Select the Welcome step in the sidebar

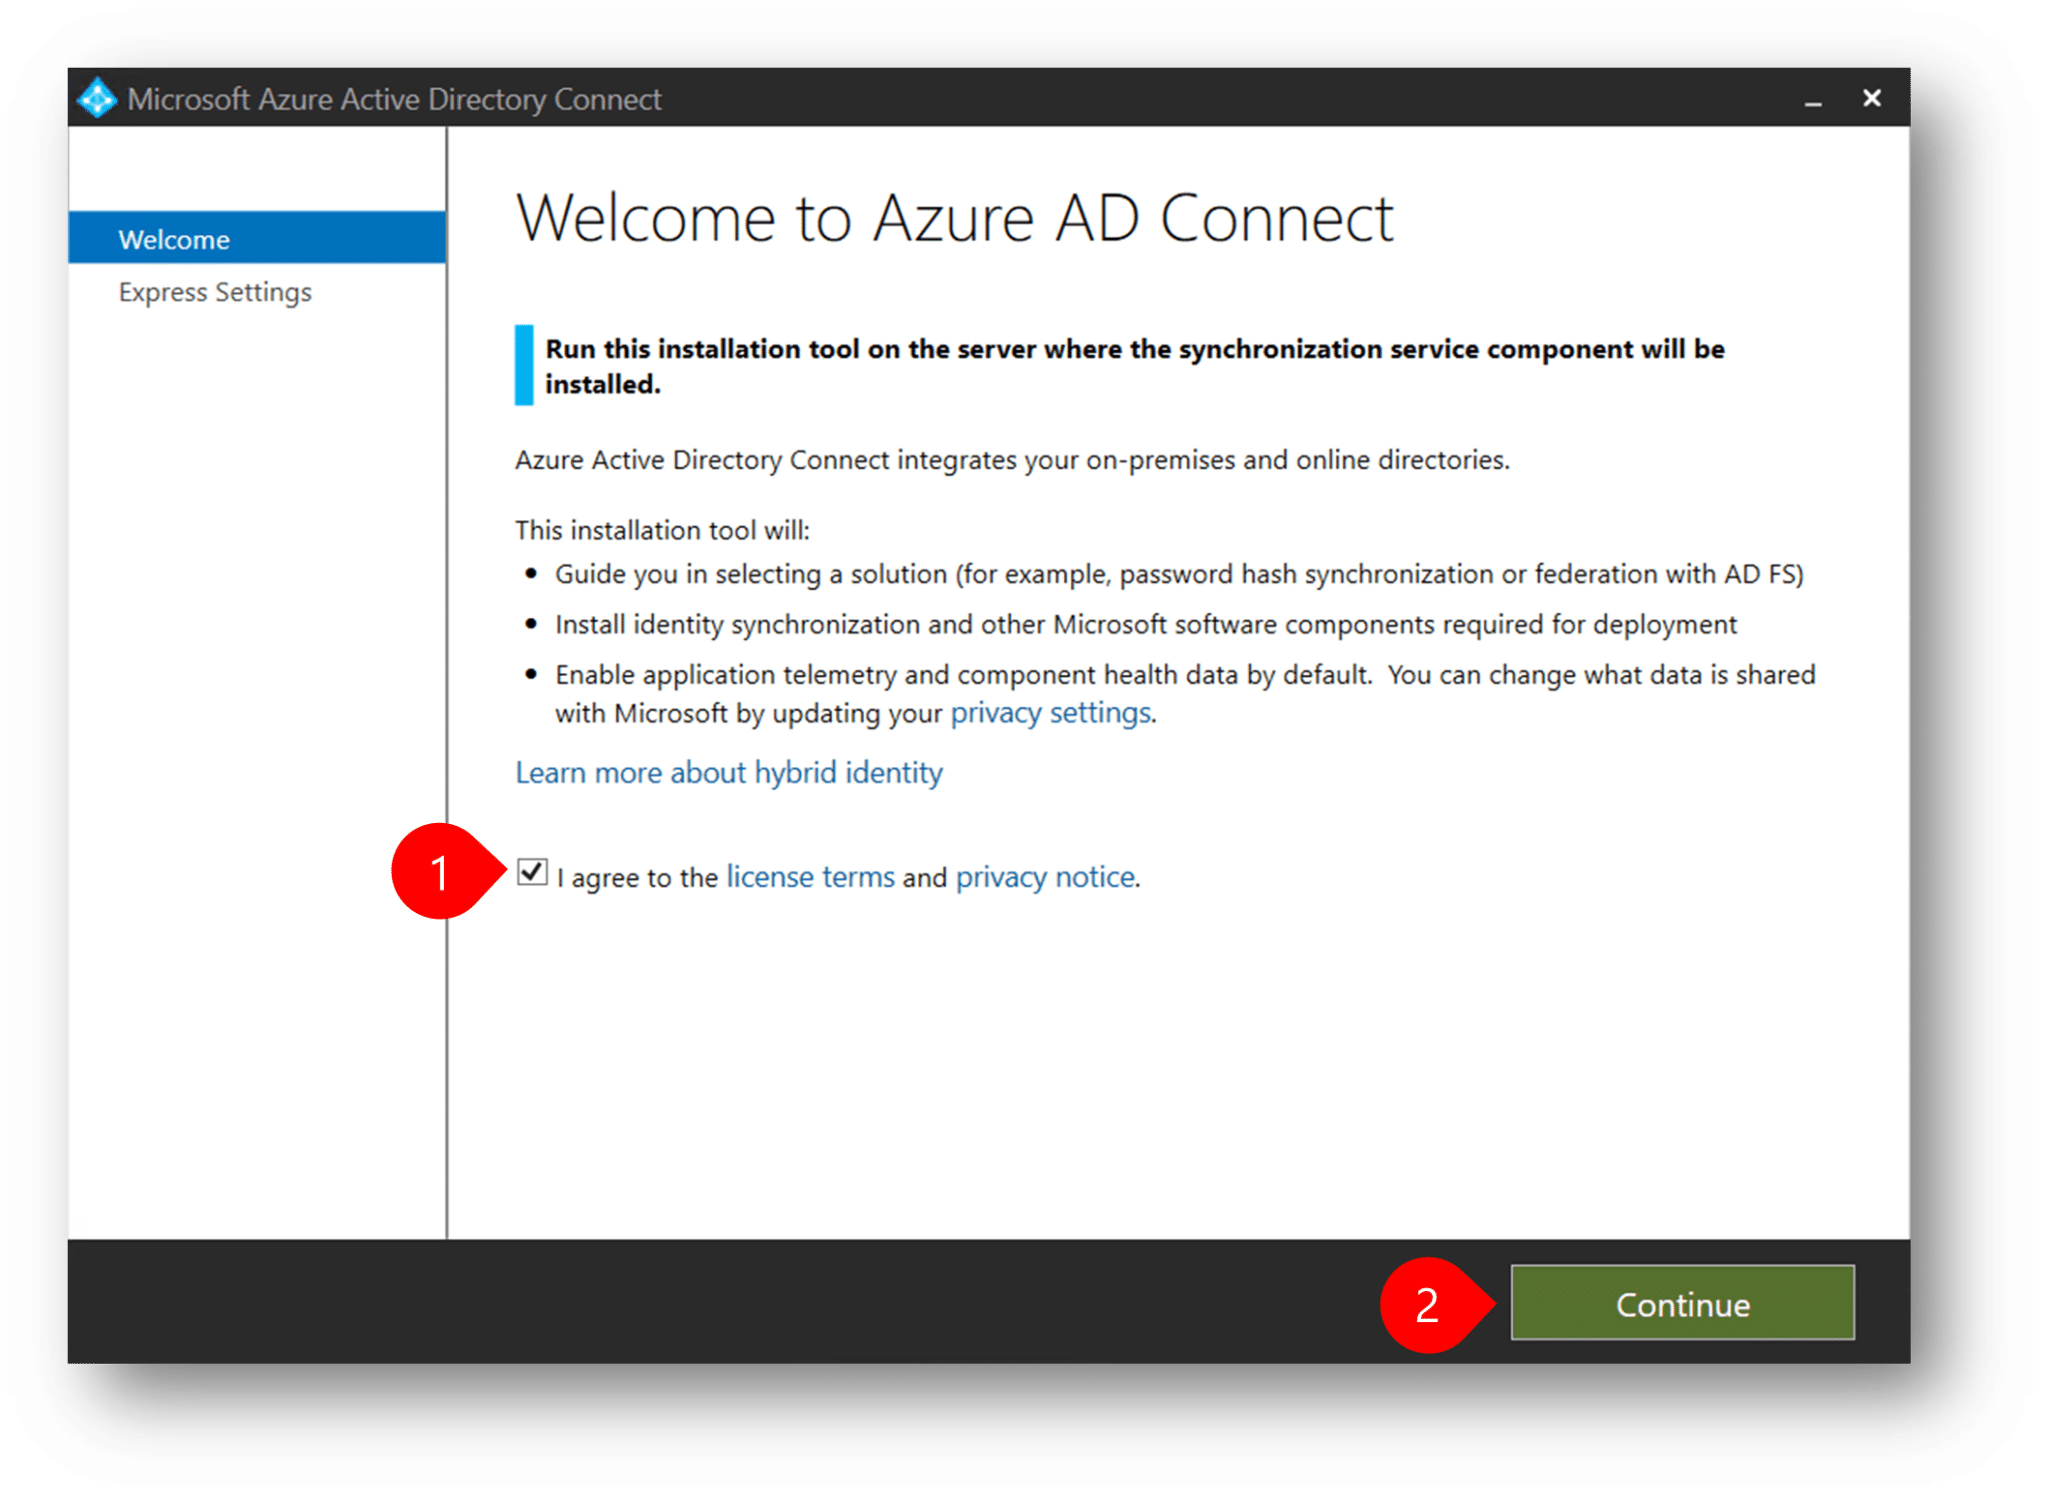pyautogui.click(x=256, y=239)
